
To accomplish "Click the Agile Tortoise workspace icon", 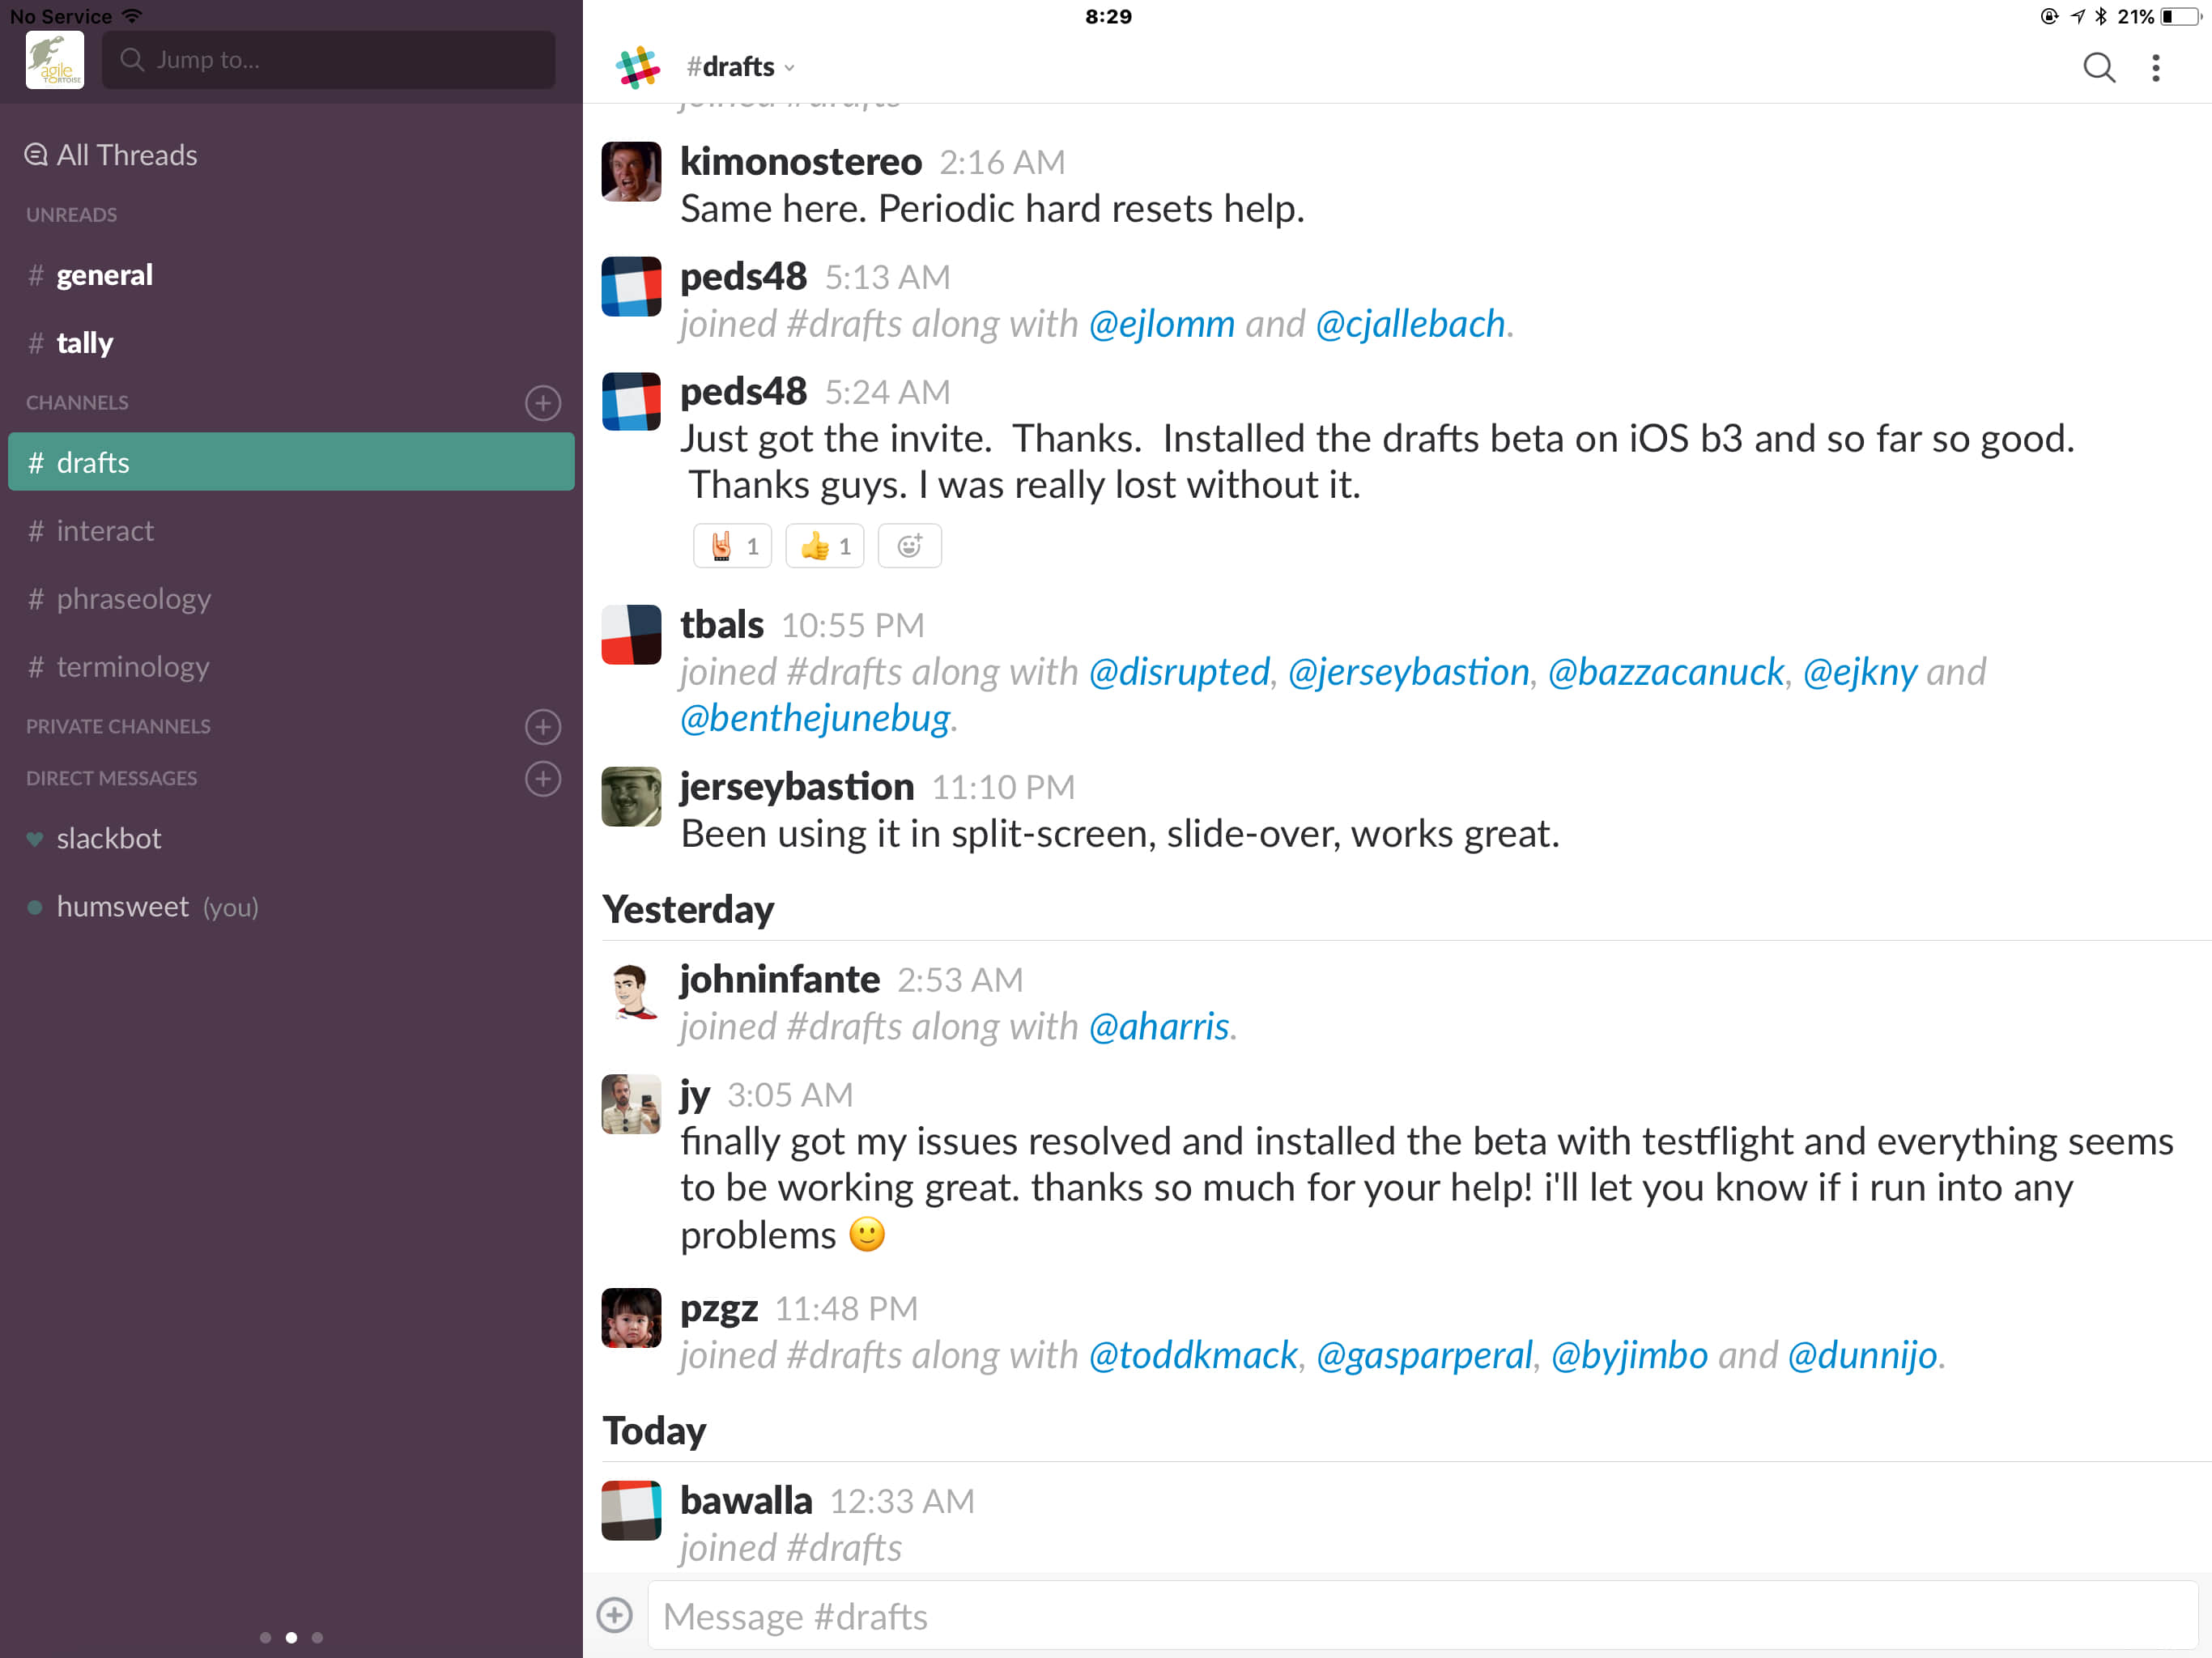I will [x=55, y=60].
